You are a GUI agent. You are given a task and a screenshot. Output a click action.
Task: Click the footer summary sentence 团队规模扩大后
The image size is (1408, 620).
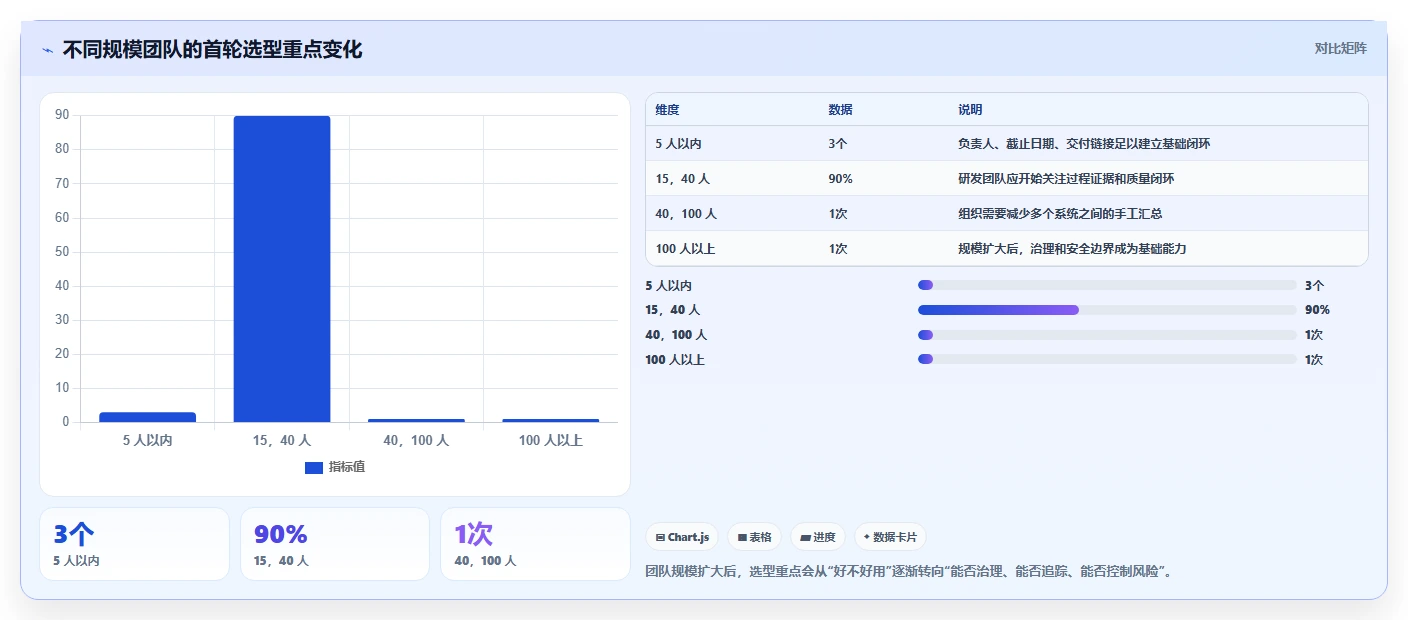point(909,572)
